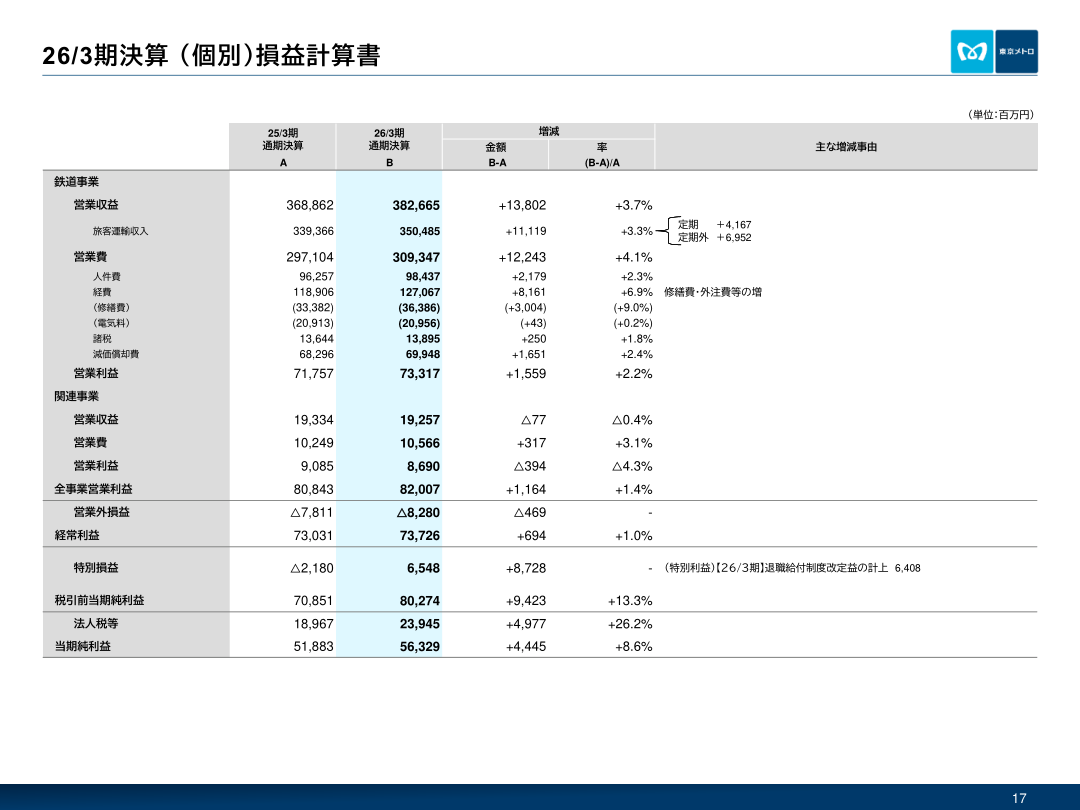Click the 56,329 net income value

(419, 647)
